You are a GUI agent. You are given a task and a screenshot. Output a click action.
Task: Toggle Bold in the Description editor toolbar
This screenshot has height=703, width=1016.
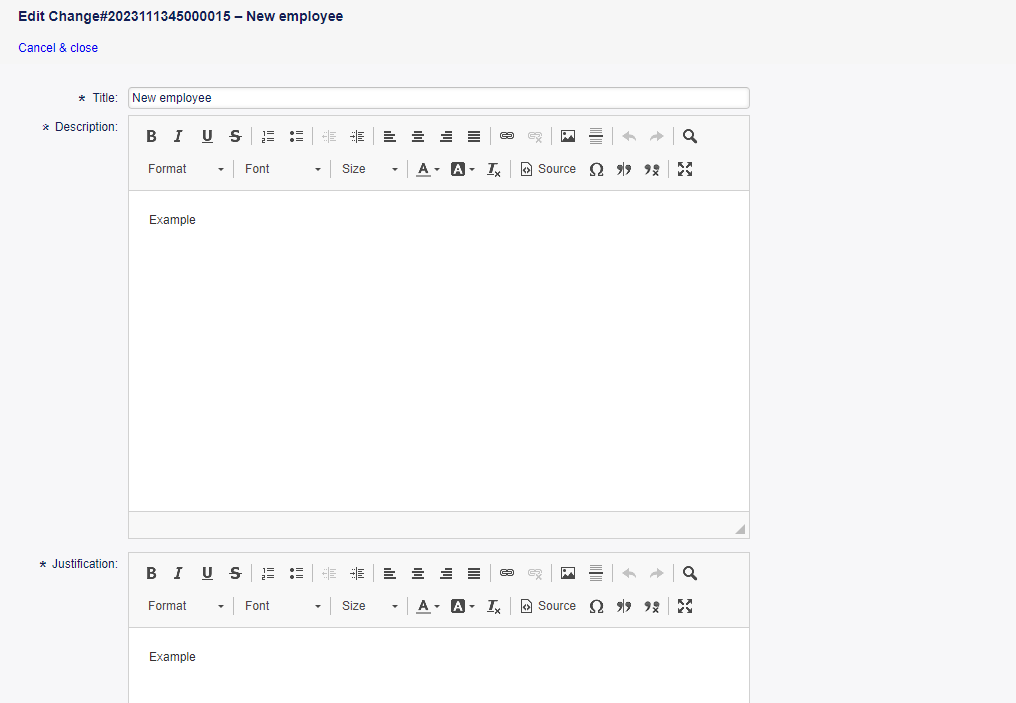click(x=151, y=137)
